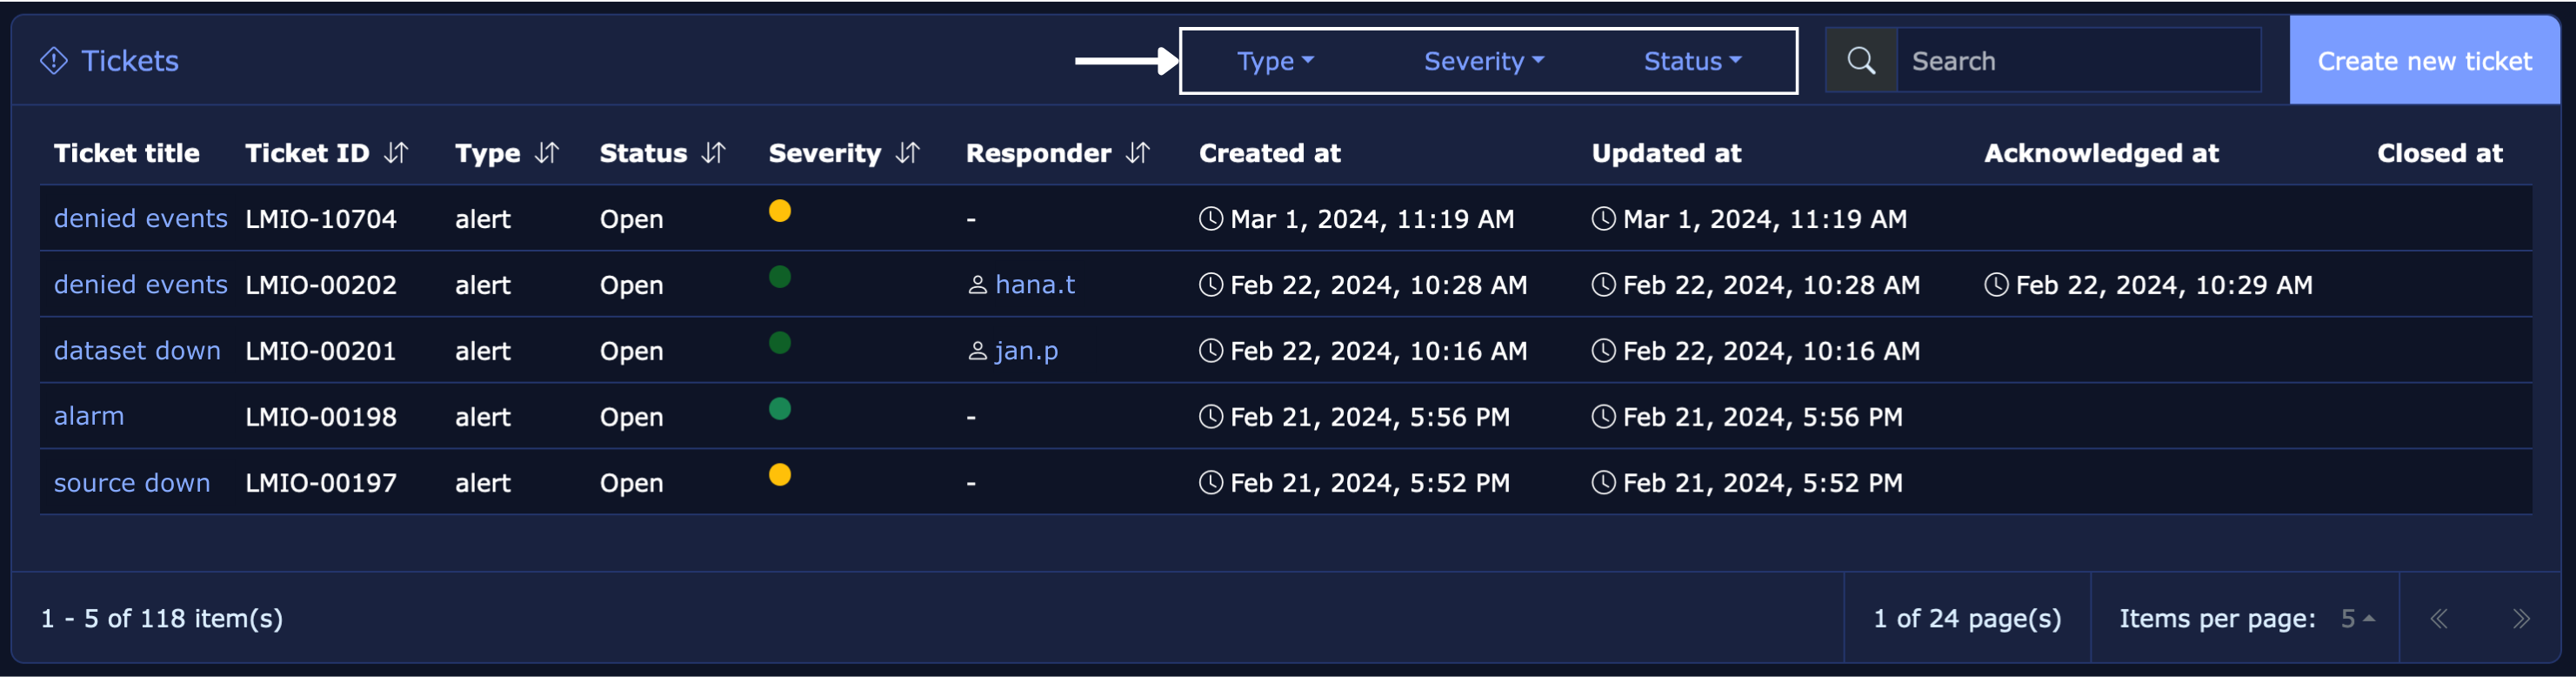Open the Status filter dropdown
The width and height of the screenshot is (2576, 677).
pyautogui.click(x=1692, y=62)
